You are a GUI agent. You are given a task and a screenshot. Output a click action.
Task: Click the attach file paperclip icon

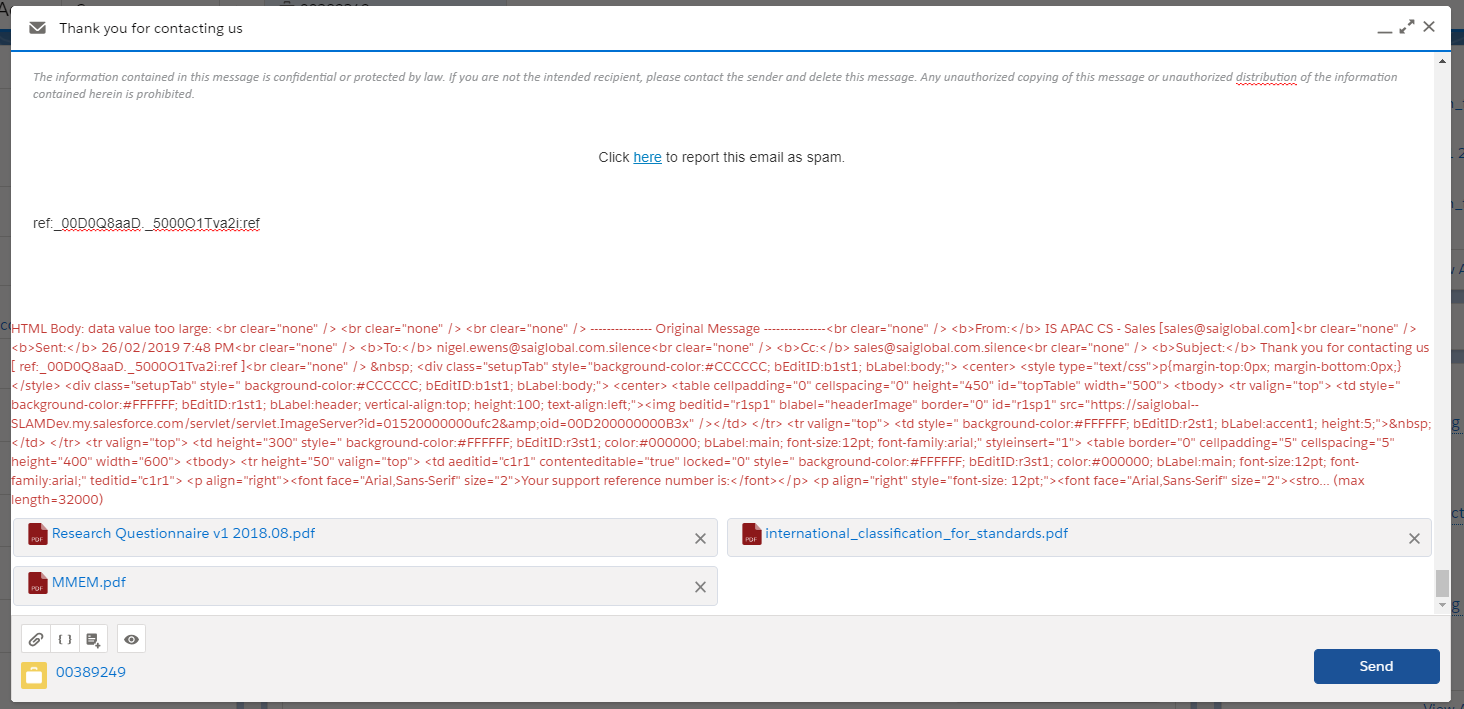coord(36,639)
